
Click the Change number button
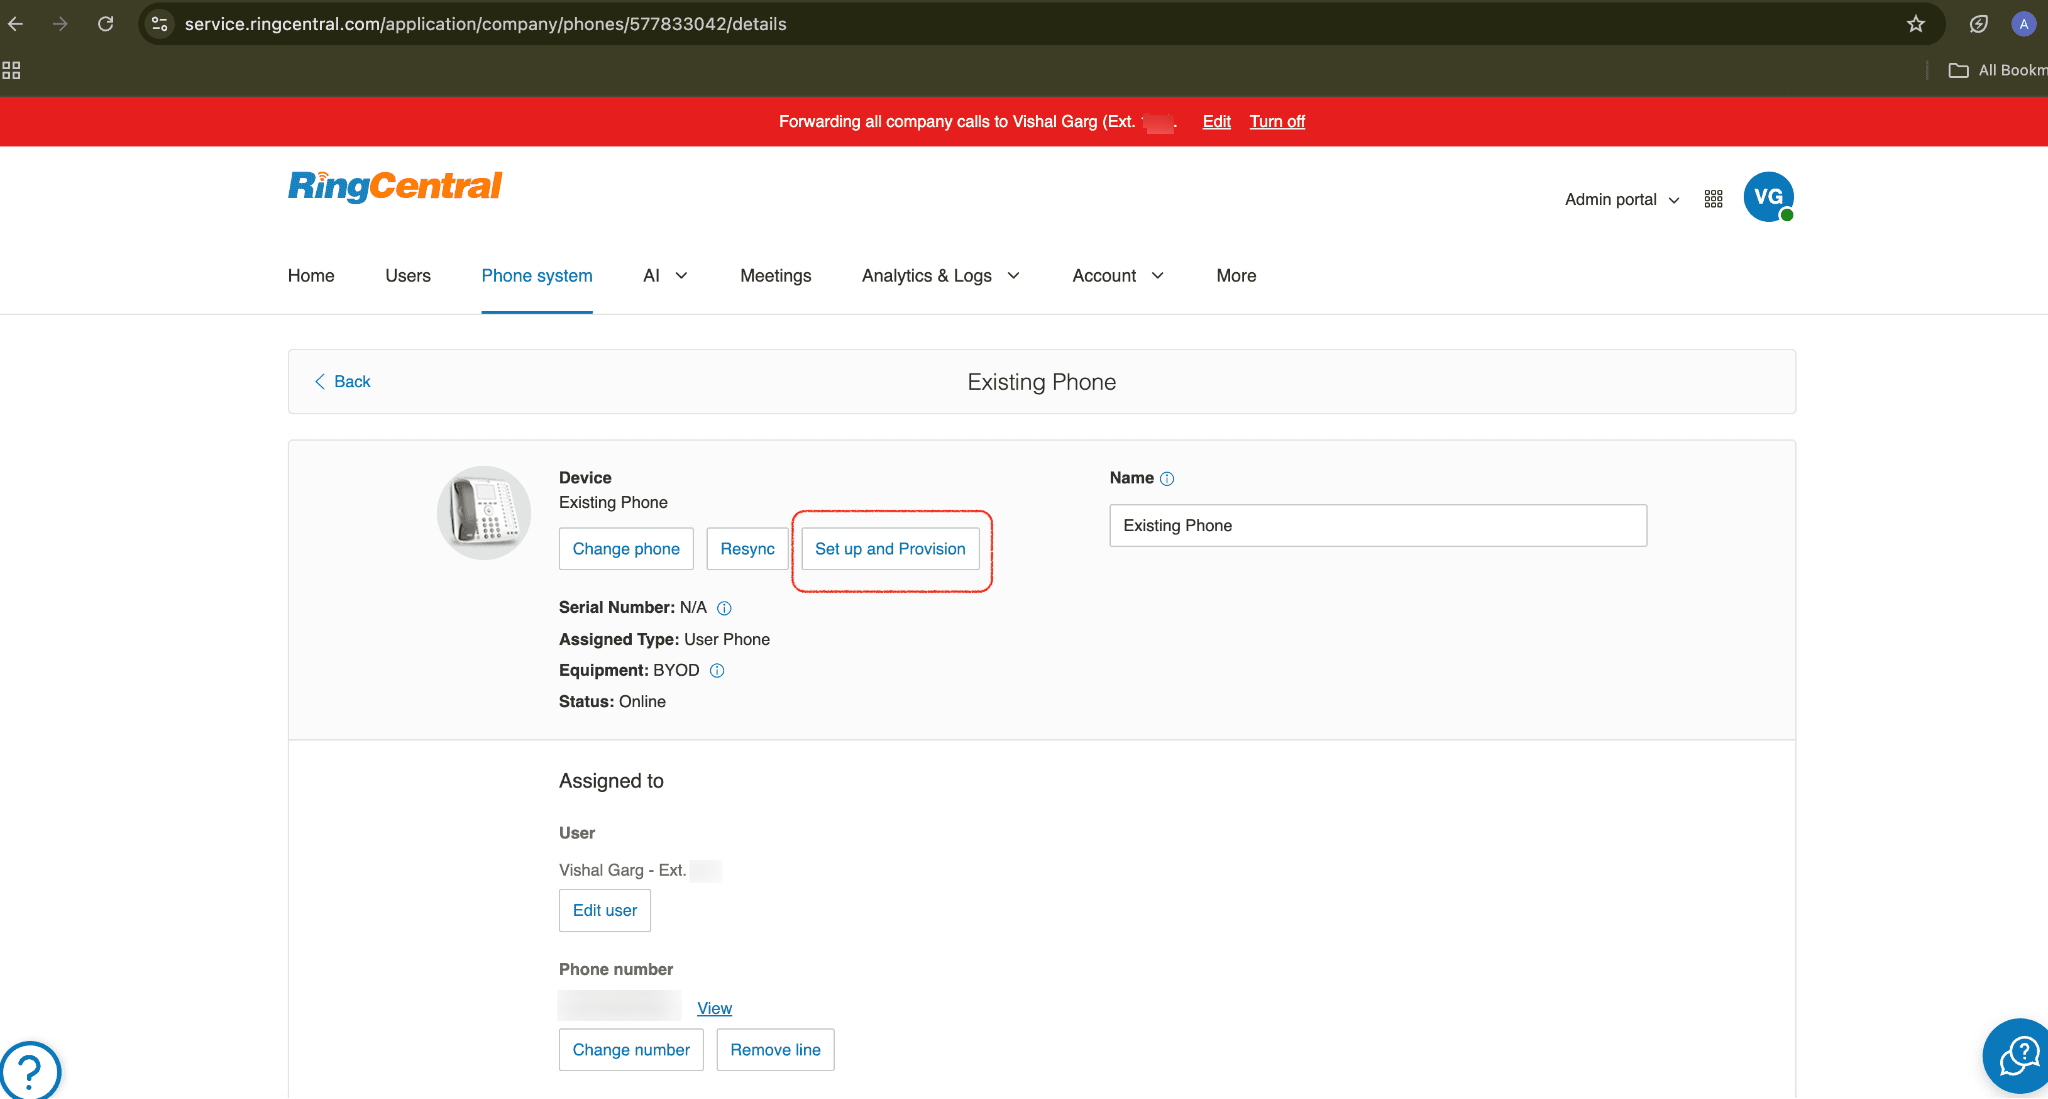pyautogui.click(x=631, y=1050)
